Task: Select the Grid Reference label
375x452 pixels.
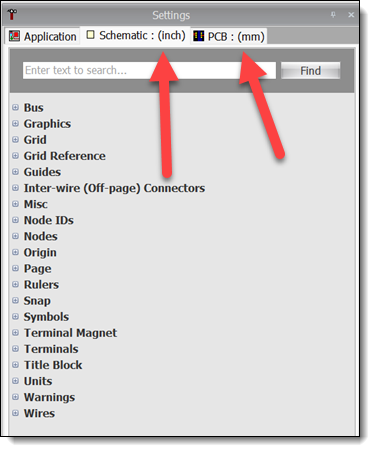Action: pos(65,156)
